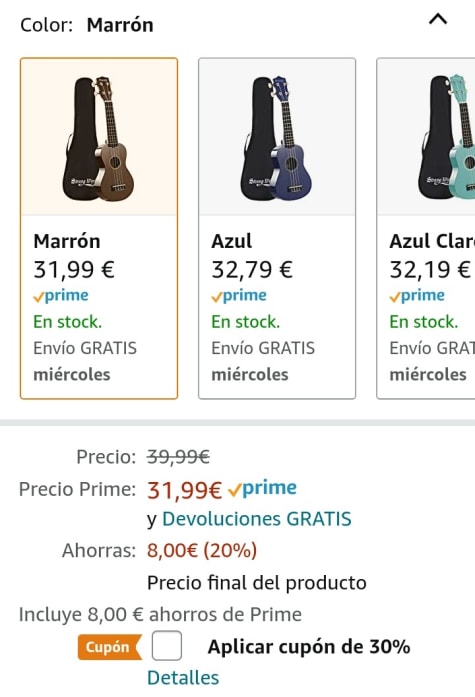475x697 pixels.
Task: Click the prime badge under Azul Claro price
Action: (x=417, y=296)
